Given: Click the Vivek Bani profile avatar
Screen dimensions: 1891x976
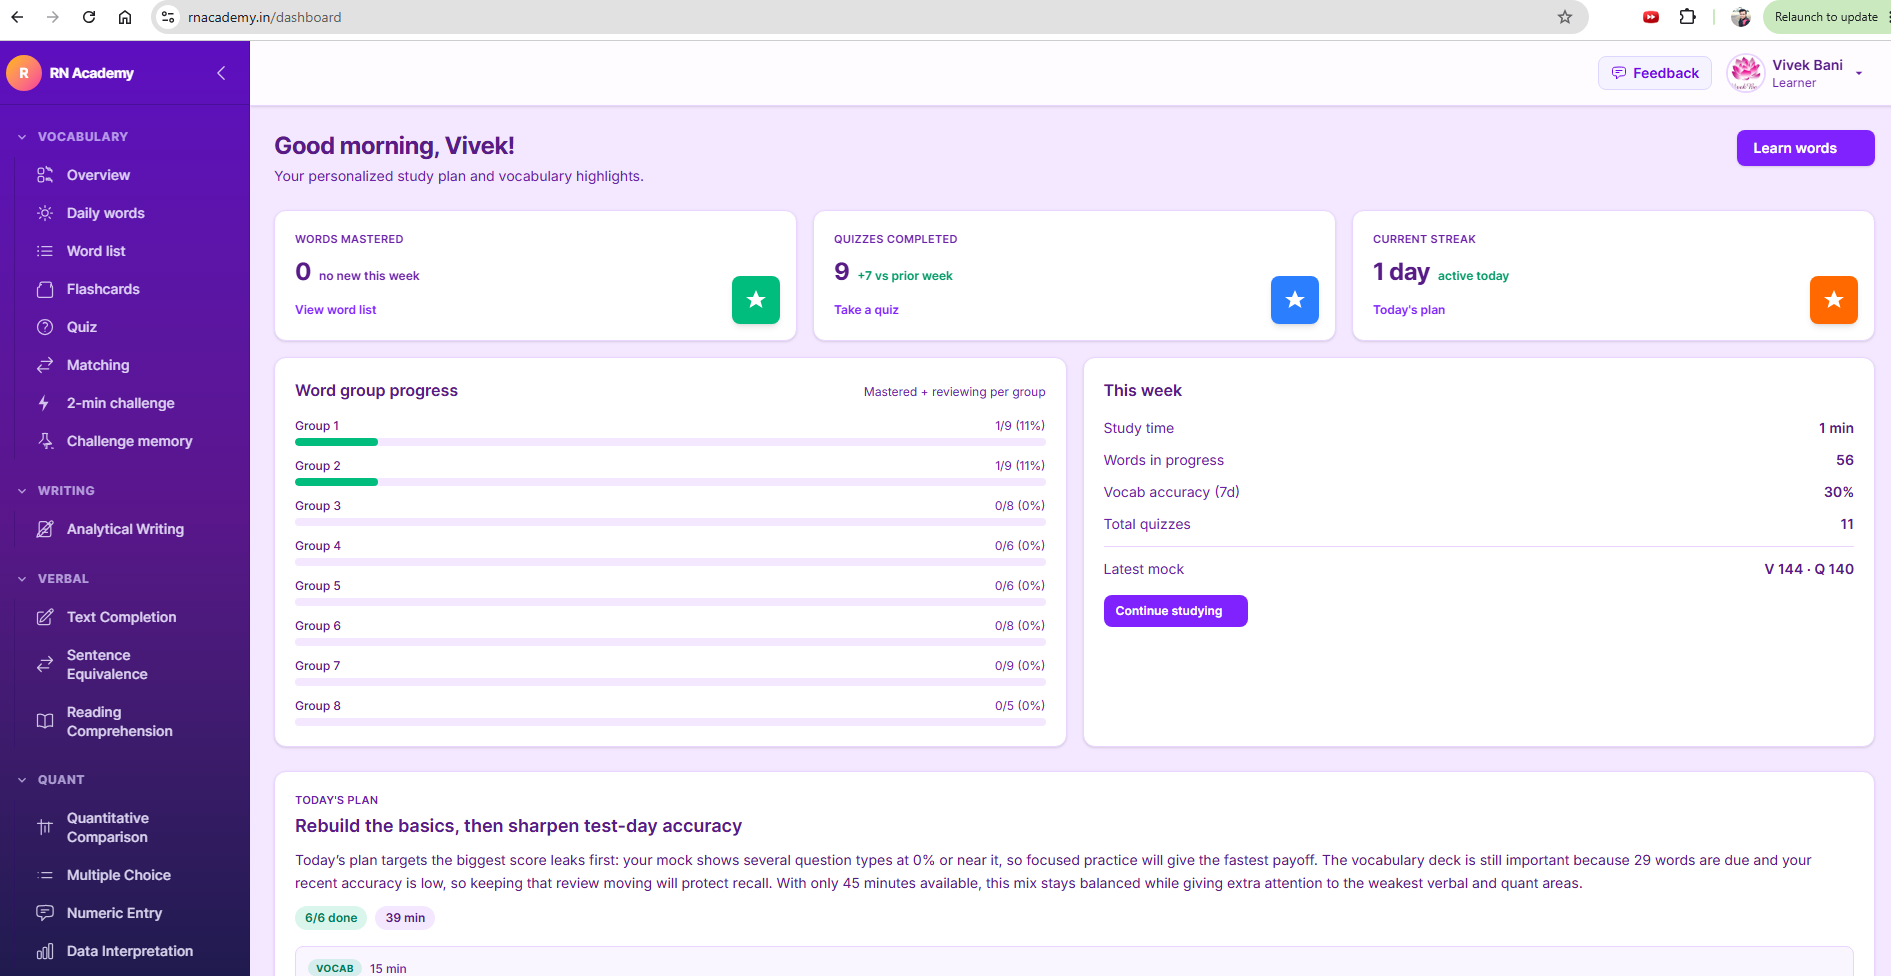Looking at the screenshot, I should click(x=1746, y=73).
